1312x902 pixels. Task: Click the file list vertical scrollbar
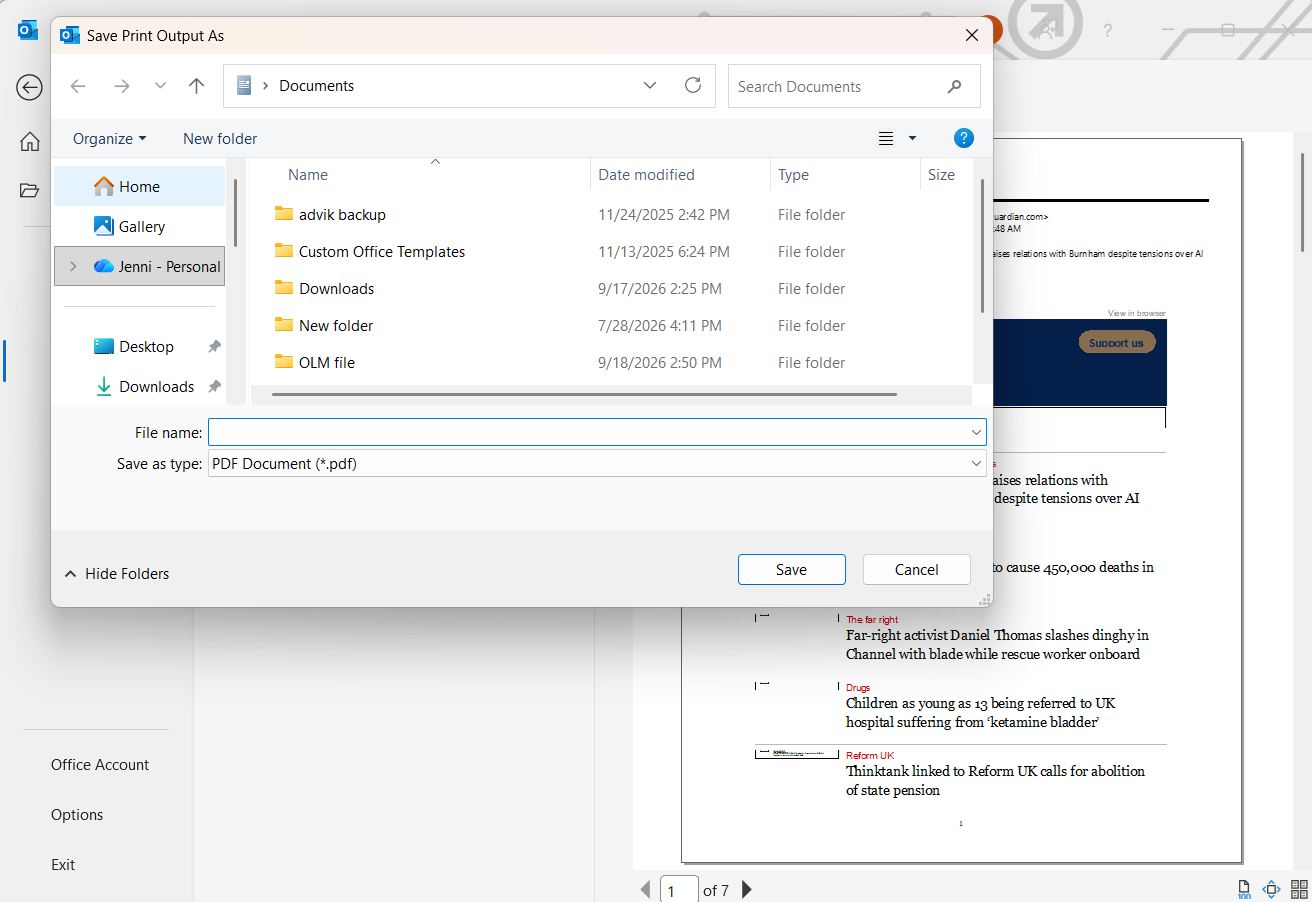983,246
